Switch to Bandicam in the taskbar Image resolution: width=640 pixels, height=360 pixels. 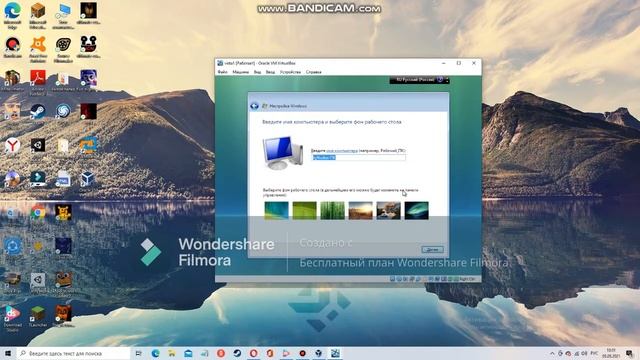(302, 353)
